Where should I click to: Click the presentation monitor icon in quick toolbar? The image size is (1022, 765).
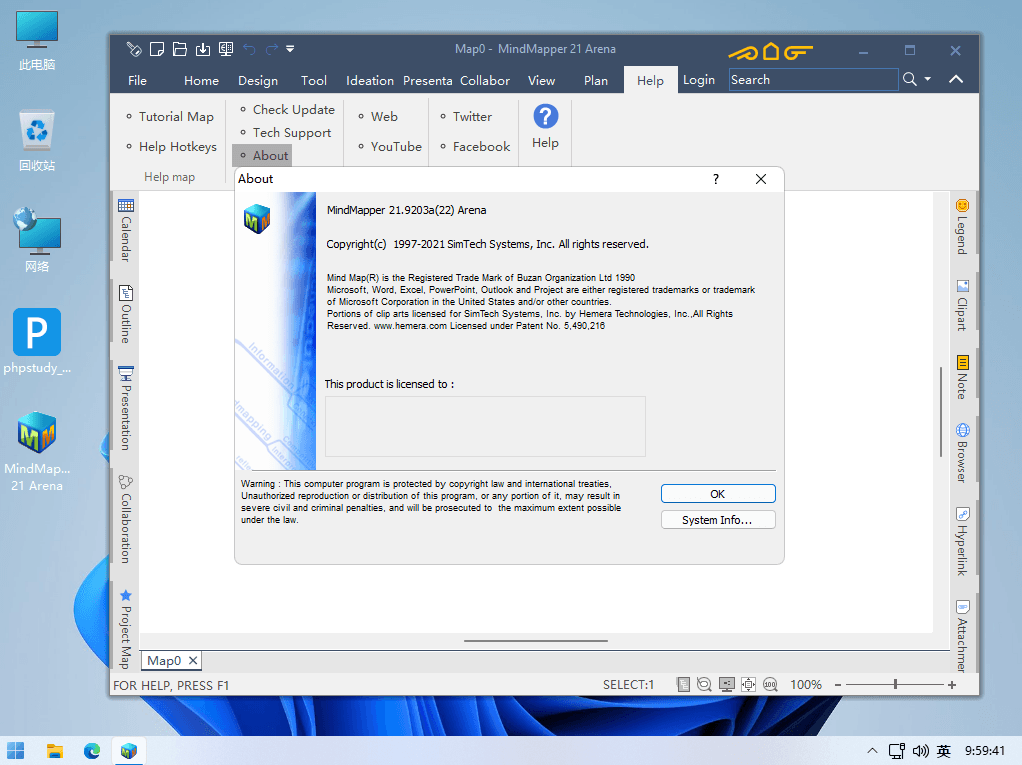click(226, 49)
